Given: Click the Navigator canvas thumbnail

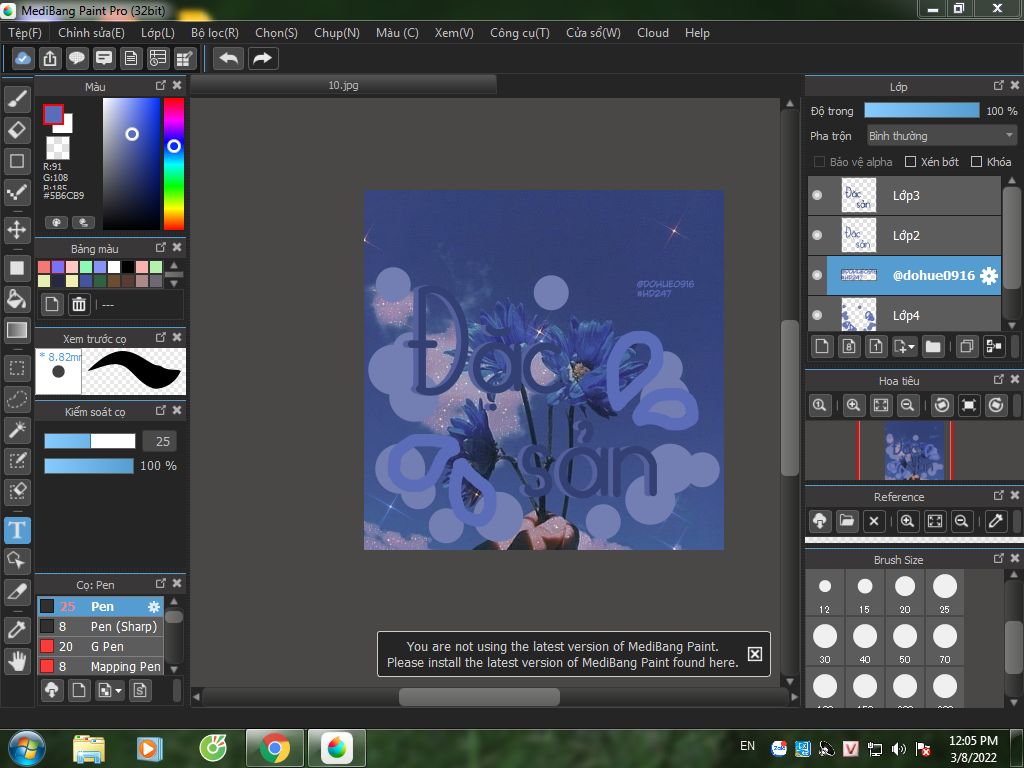Looking at the screenshot, I should click(x=914, y=451).
